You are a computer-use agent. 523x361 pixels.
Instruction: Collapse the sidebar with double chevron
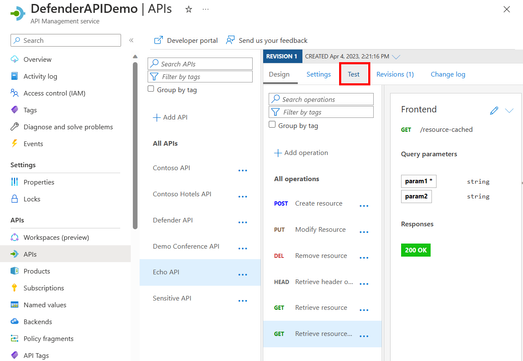click(131, 40)
